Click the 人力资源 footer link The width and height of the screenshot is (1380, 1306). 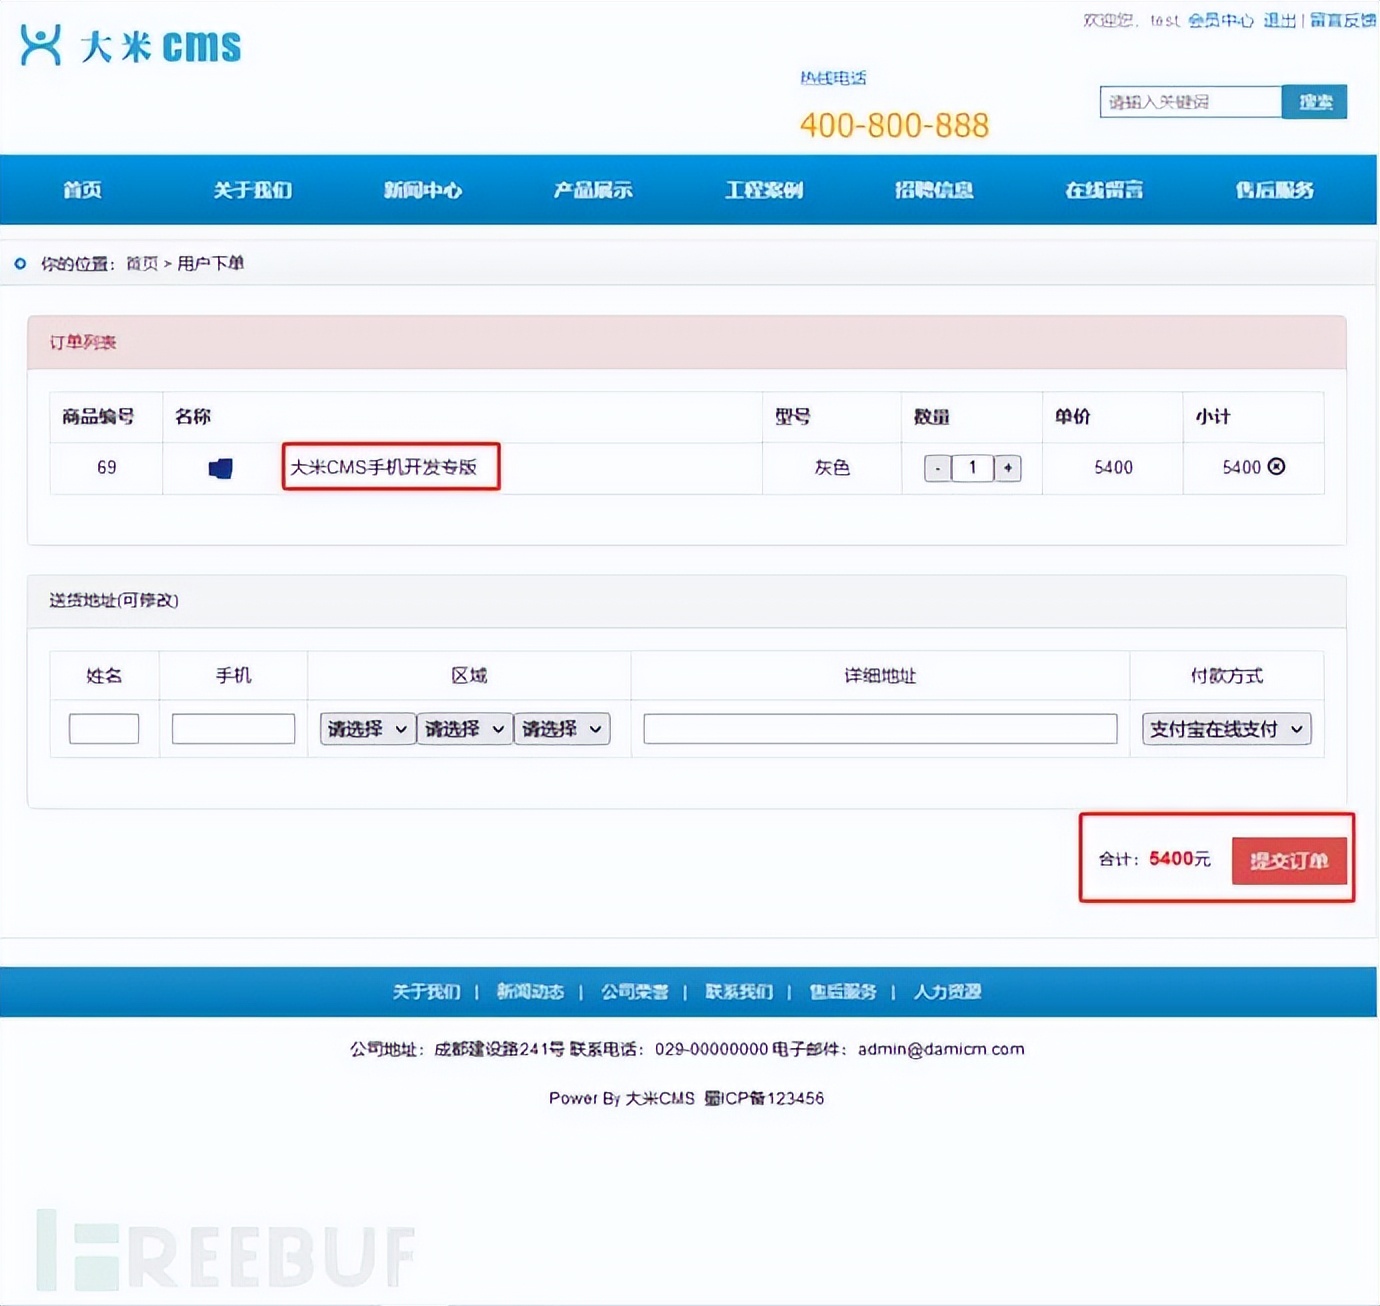point(946,991)
